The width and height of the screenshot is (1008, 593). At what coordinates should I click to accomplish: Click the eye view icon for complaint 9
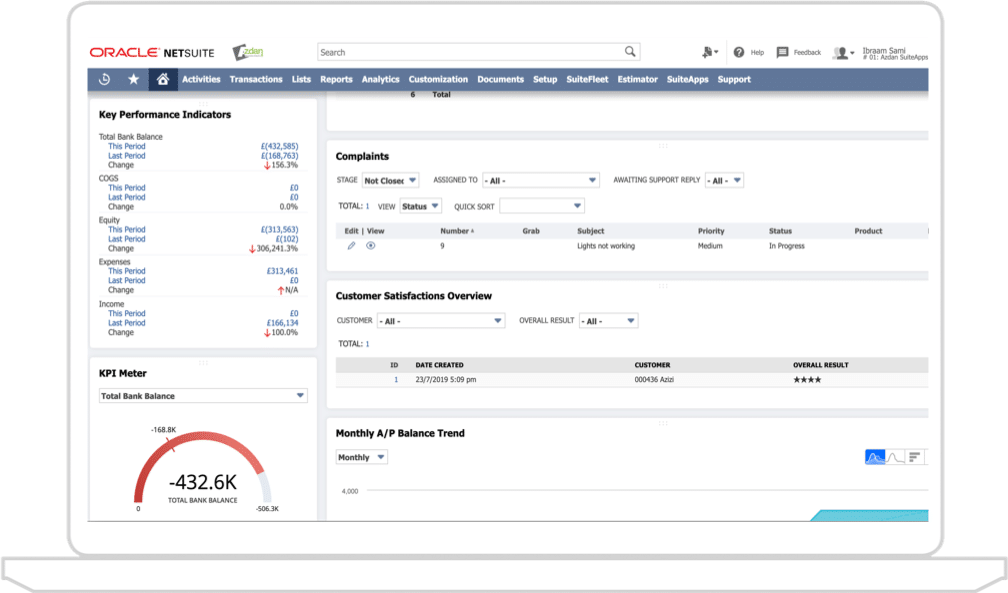pos(371,246)
